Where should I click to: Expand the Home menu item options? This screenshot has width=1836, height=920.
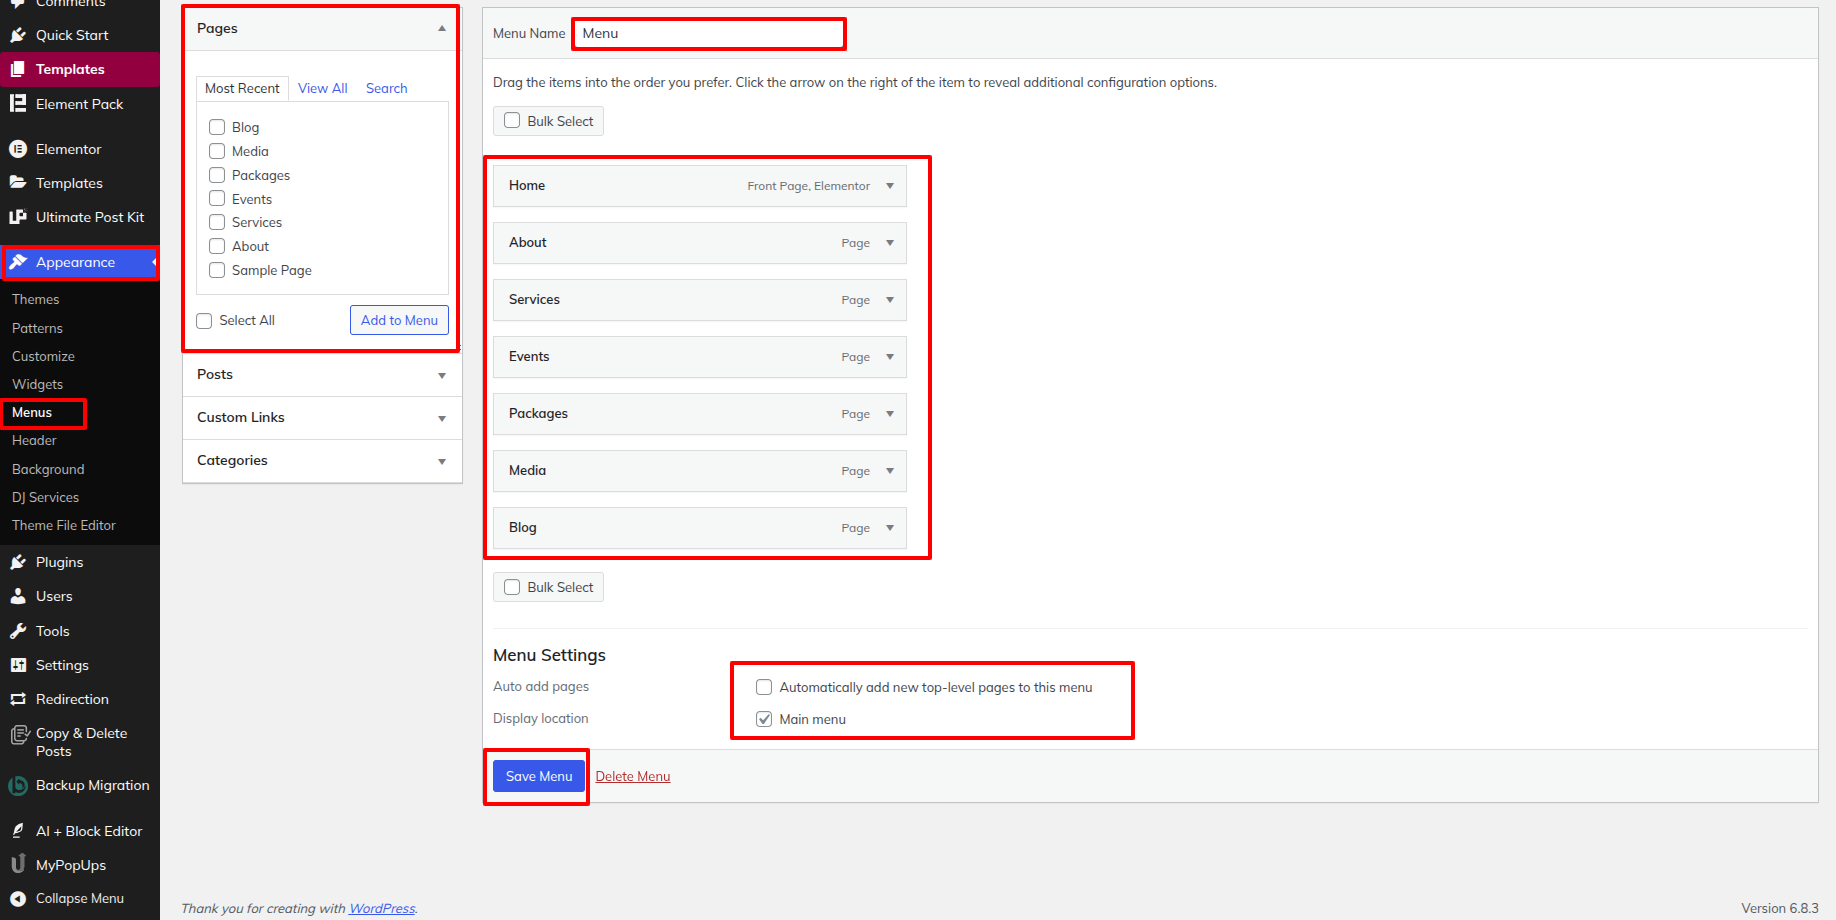coord(890,186)
